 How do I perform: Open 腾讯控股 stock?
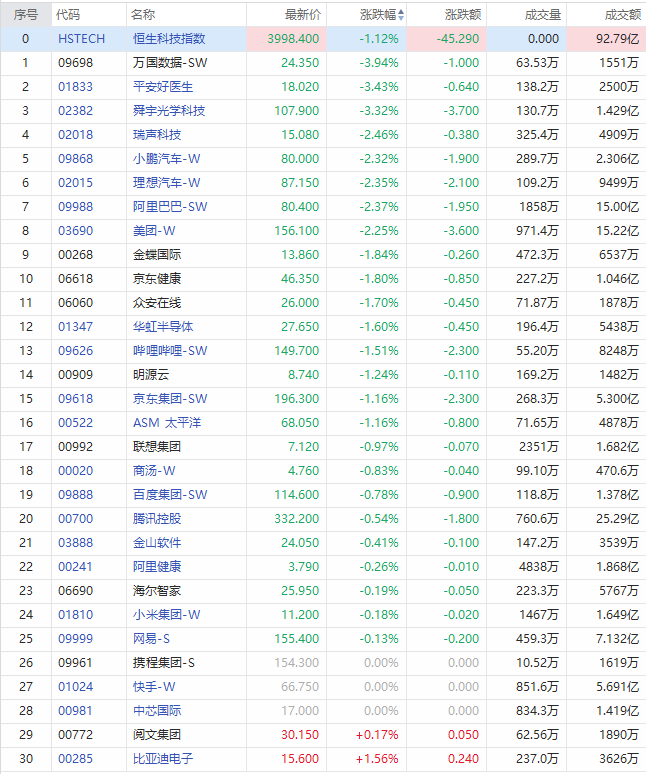point(157,519)
